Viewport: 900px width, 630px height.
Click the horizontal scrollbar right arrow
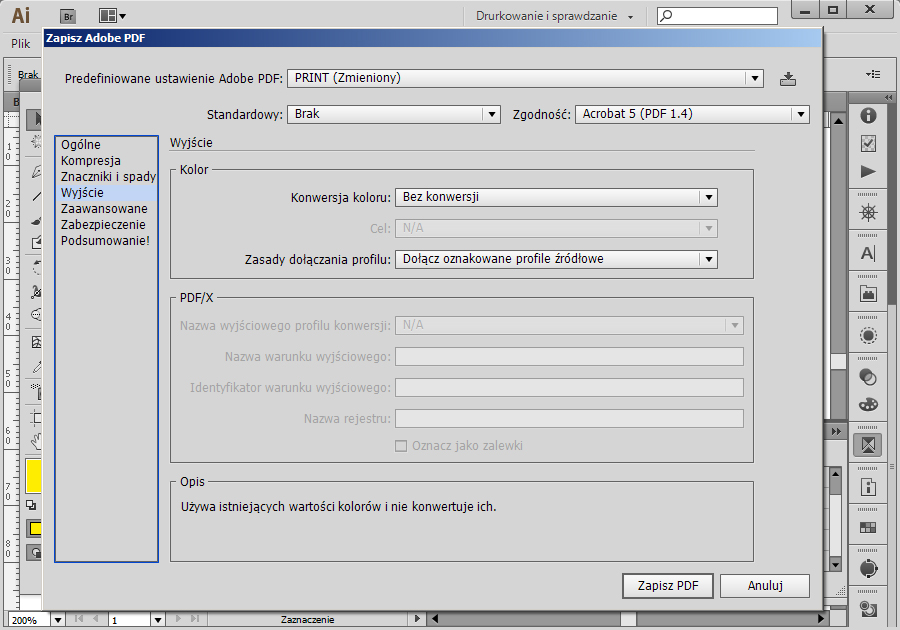point(821,619)
